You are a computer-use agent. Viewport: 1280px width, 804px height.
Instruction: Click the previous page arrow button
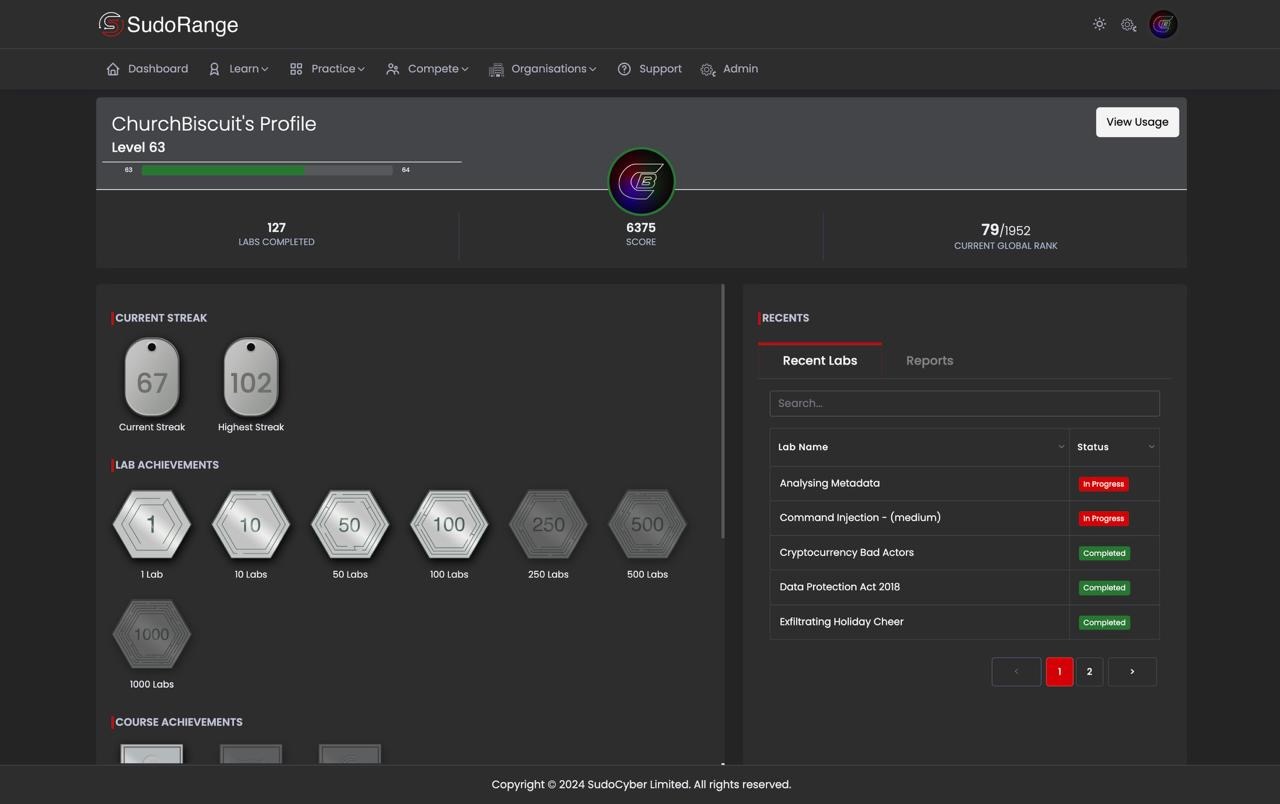pyautogui.click(x=1016, y=672)
